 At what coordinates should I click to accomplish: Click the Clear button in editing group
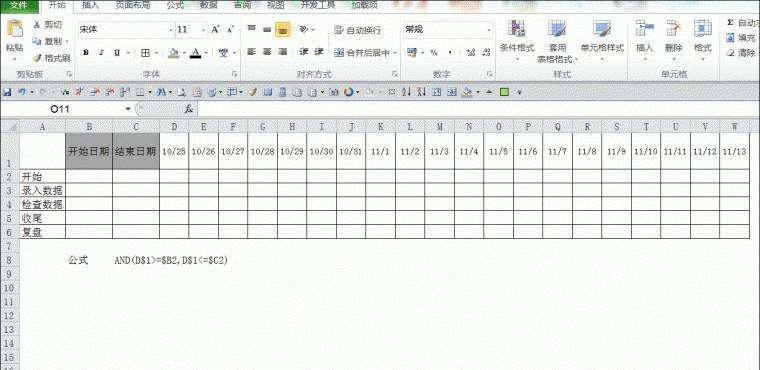(x=741, y=53)
